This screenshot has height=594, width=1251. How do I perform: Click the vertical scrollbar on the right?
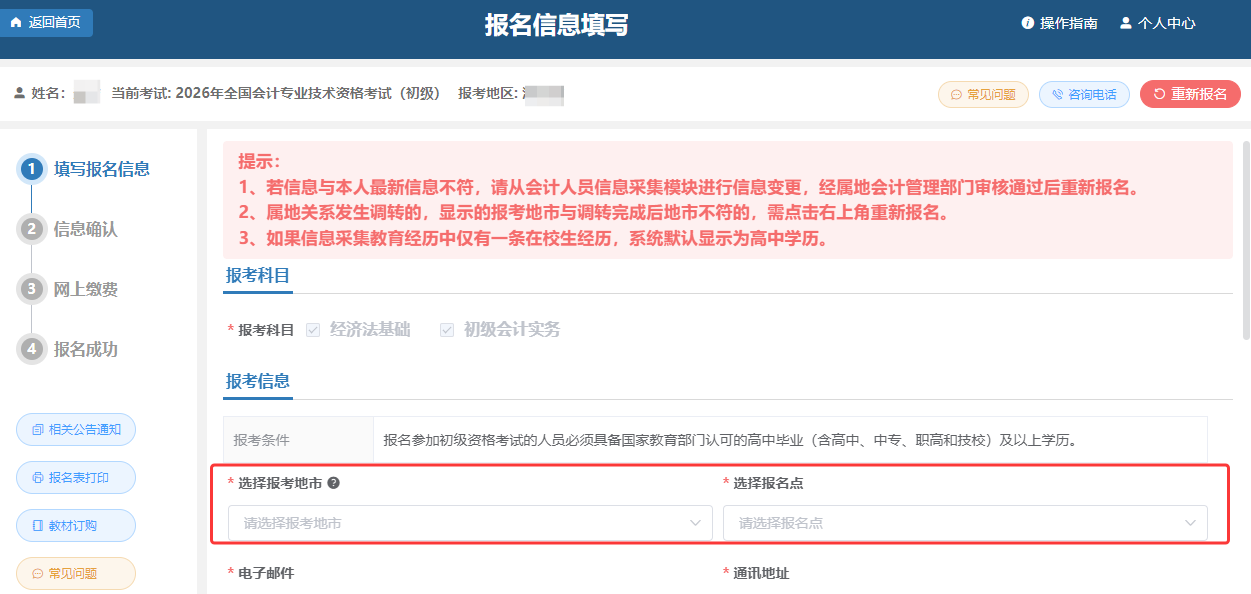tap(1245, 240)
